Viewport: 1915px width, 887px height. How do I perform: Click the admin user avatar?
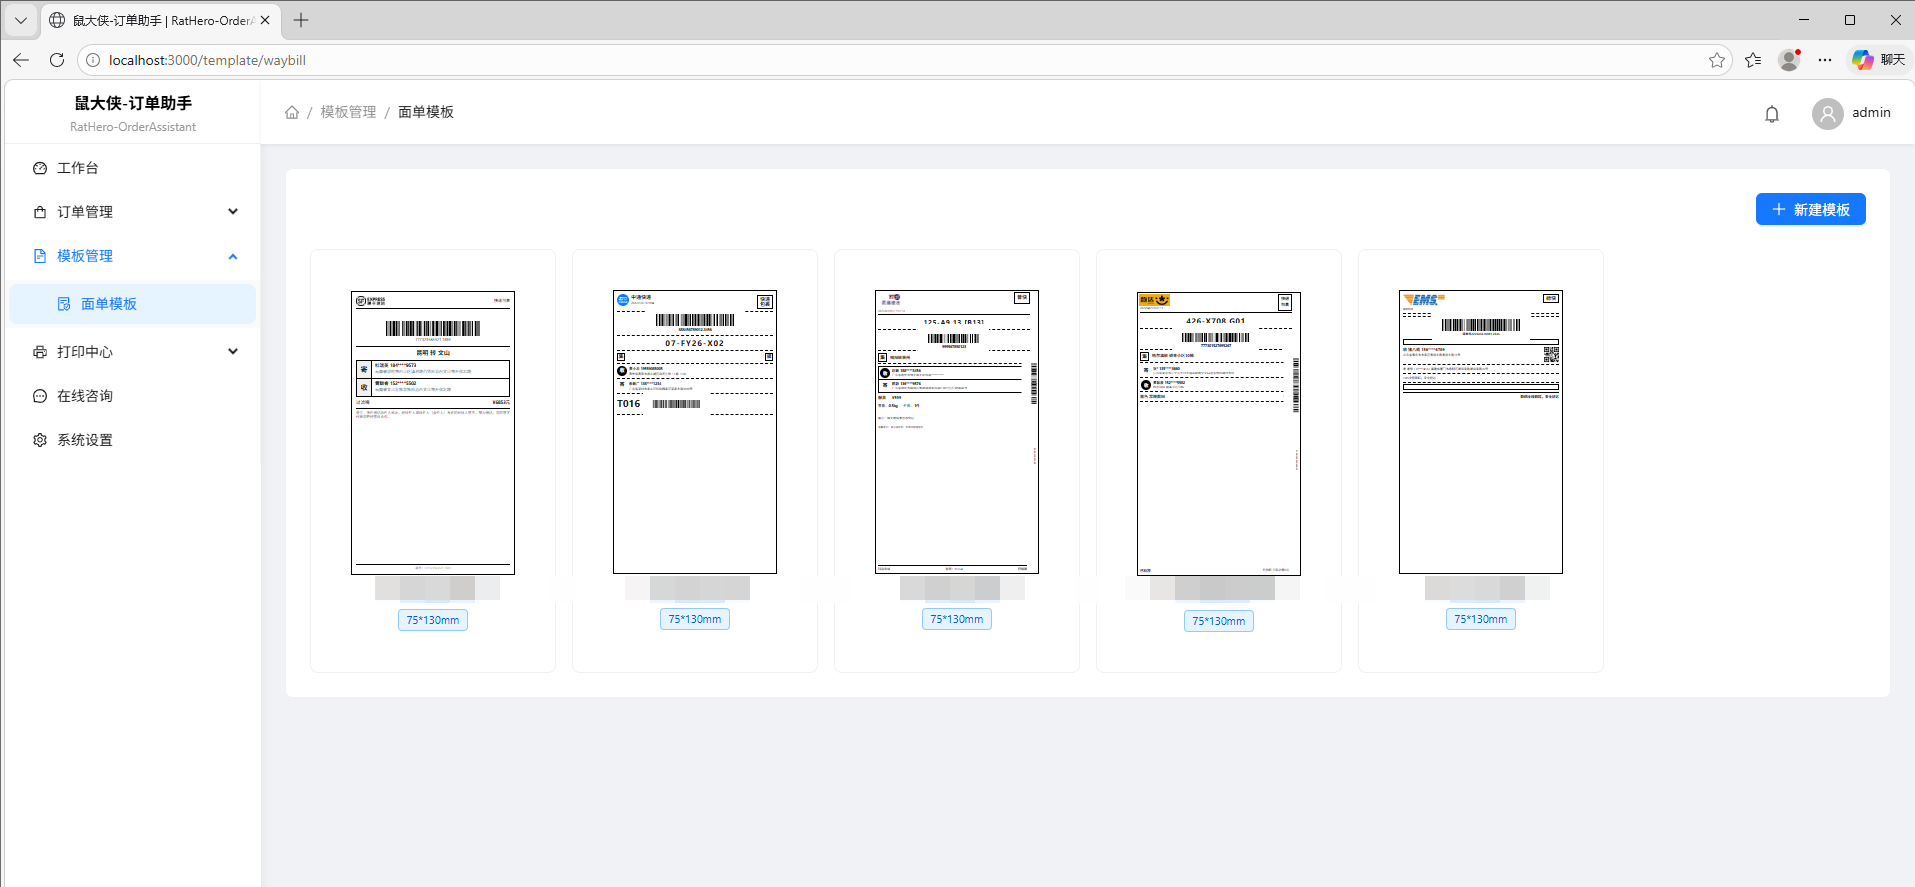[x=1827, y=114]
